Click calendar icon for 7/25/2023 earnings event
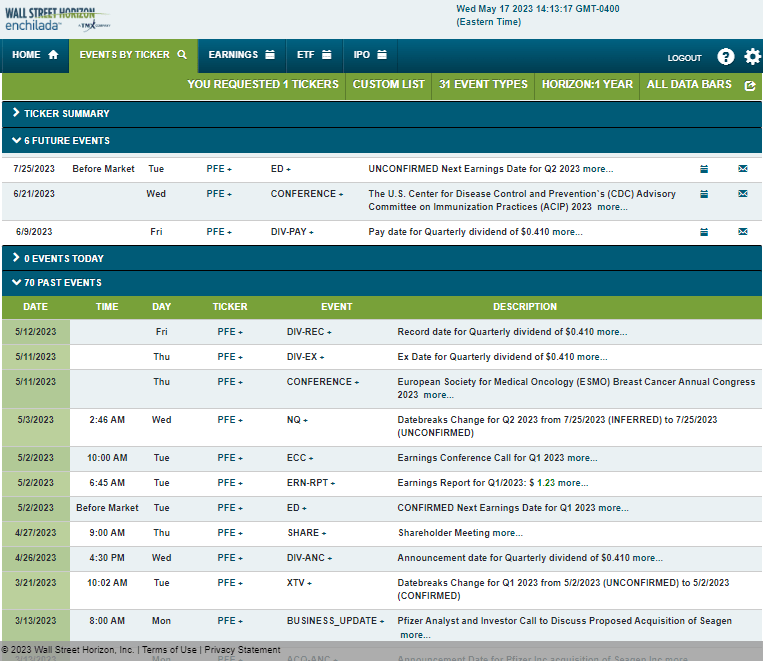763x661 pixels. (x=704, y=169)
